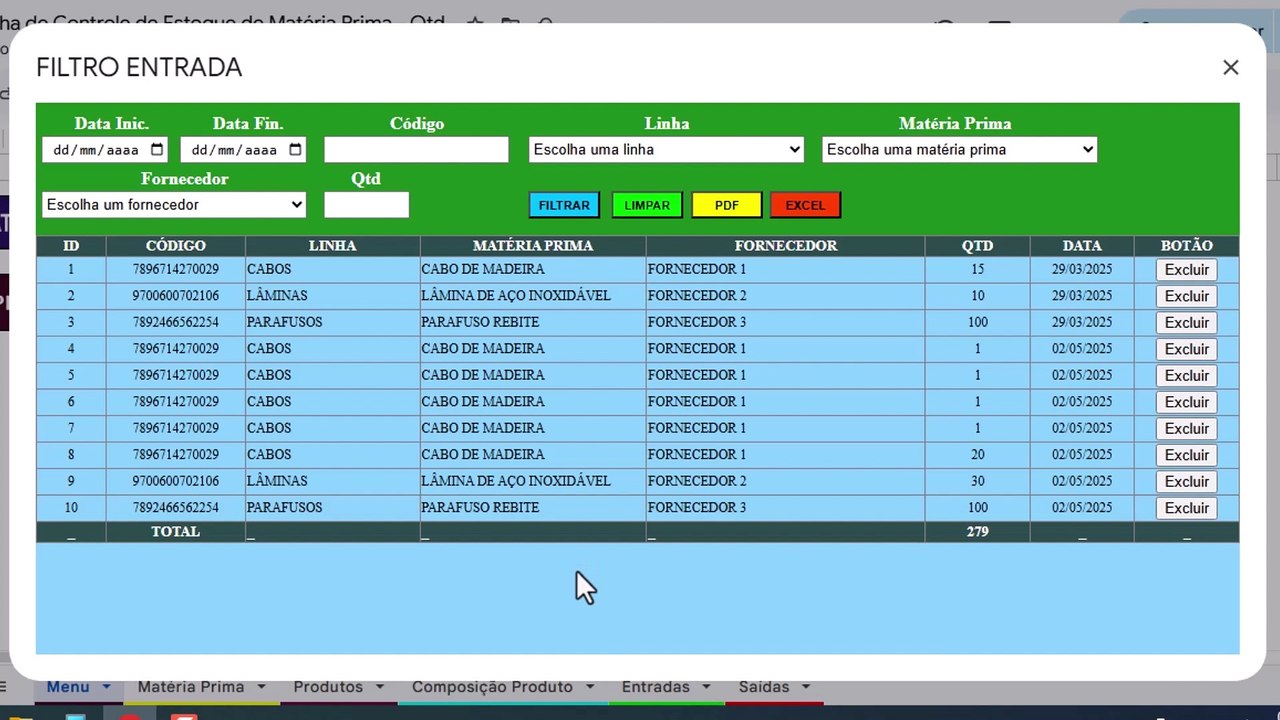Open the Composição Produto tab arrow
This screenshot has width=1280, height=720.
589,687
